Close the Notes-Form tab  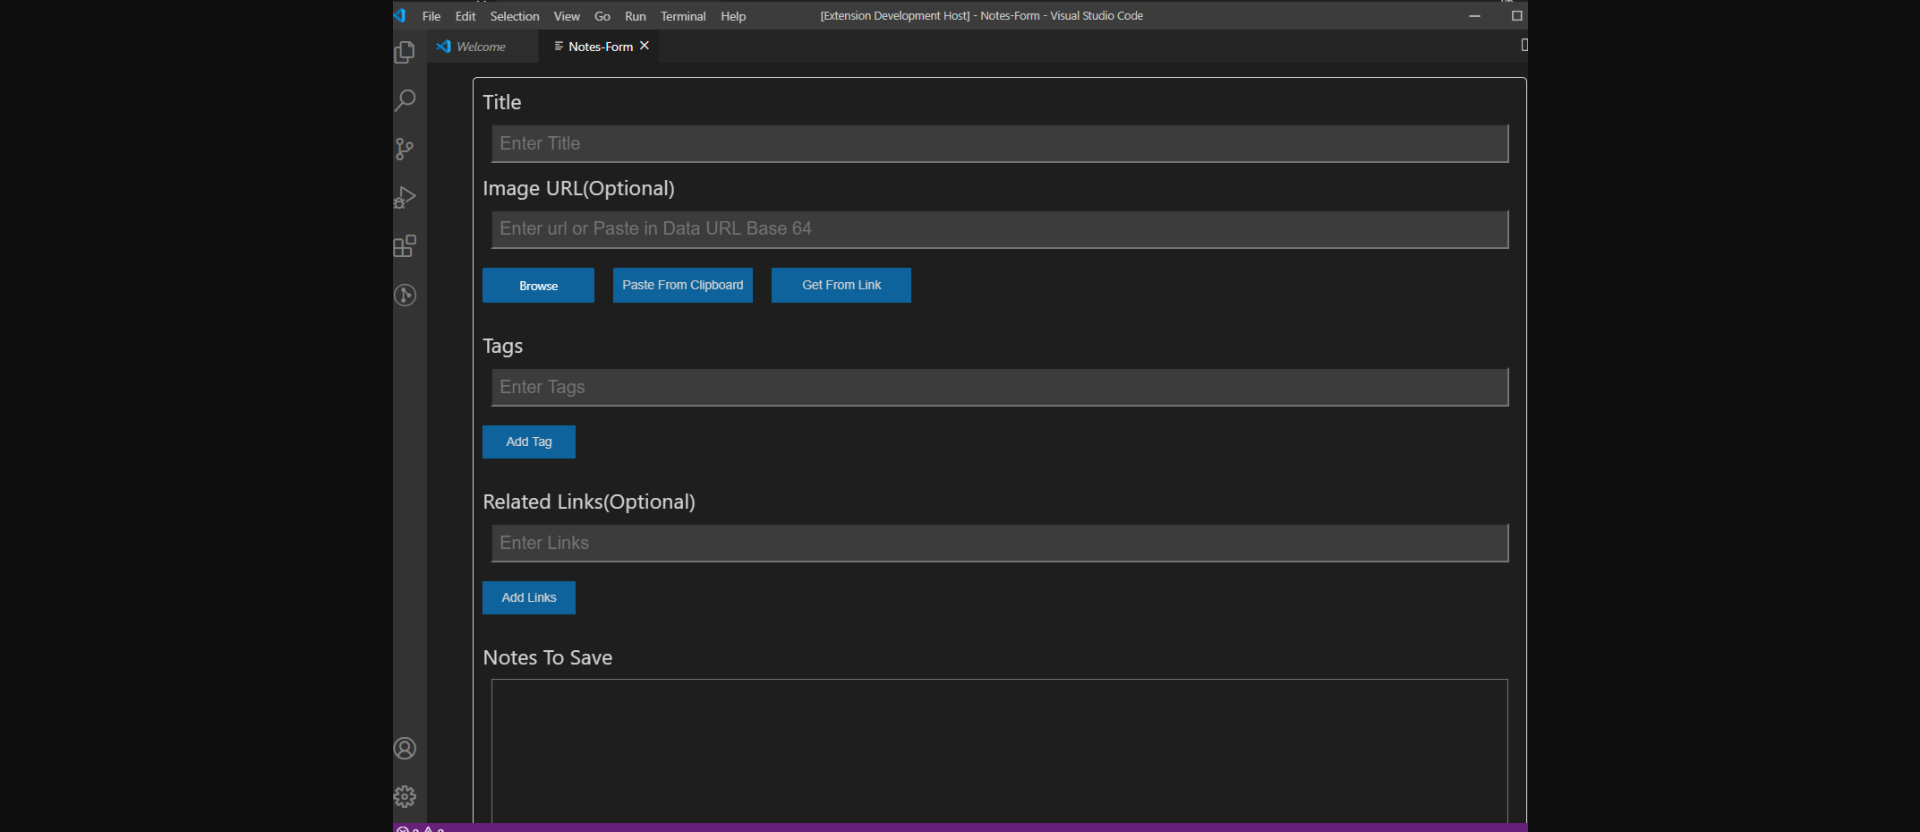click(x=645, y=46)
